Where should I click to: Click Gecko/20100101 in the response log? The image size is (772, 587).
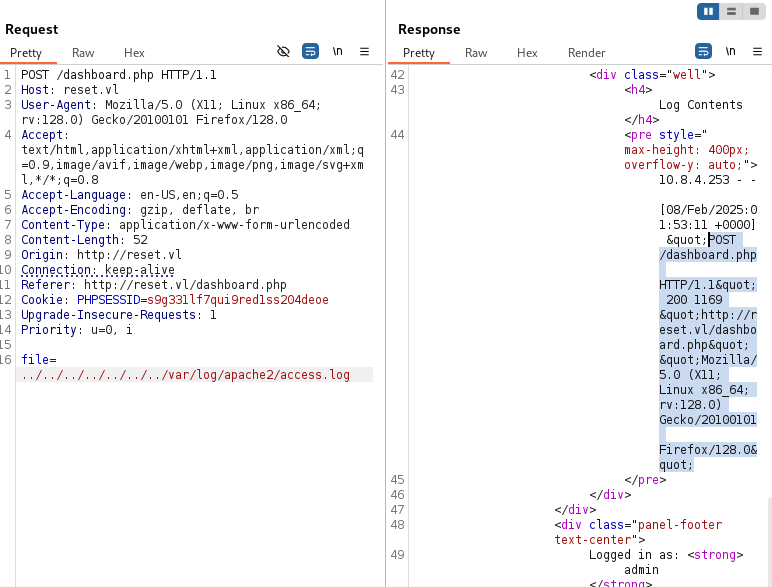[708, 420]
